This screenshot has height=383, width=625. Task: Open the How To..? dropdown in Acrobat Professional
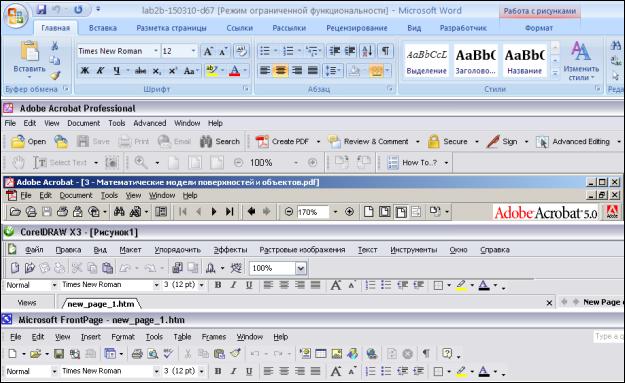click(446, 163)
